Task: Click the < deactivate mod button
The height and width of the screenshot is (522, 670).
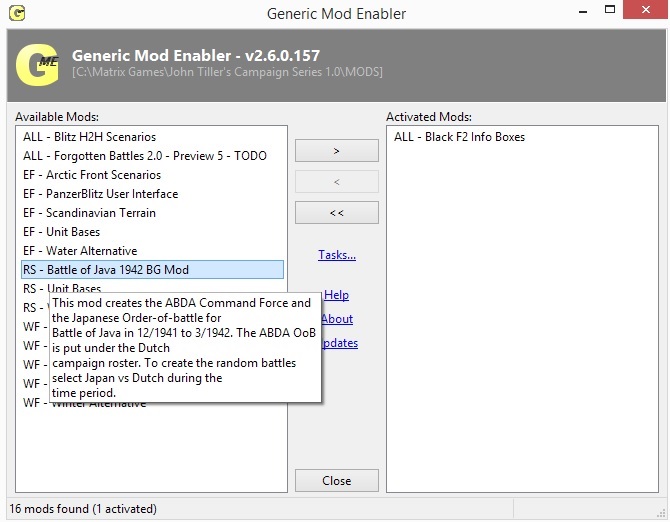Action: [x=336, y=182]
